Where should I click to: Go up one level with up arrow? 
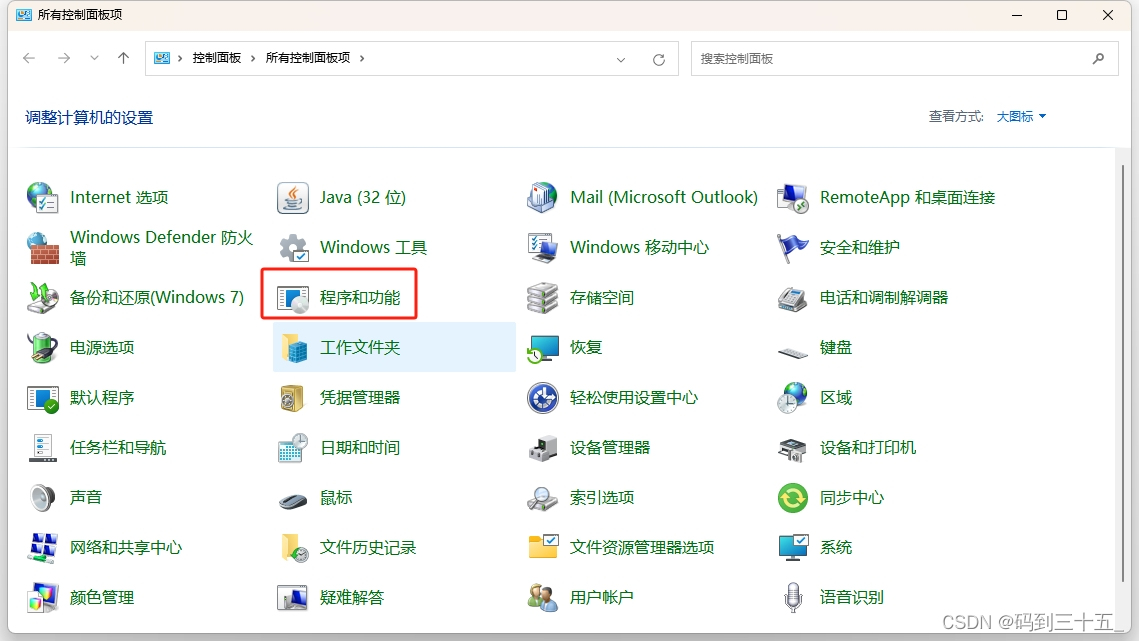123,58
